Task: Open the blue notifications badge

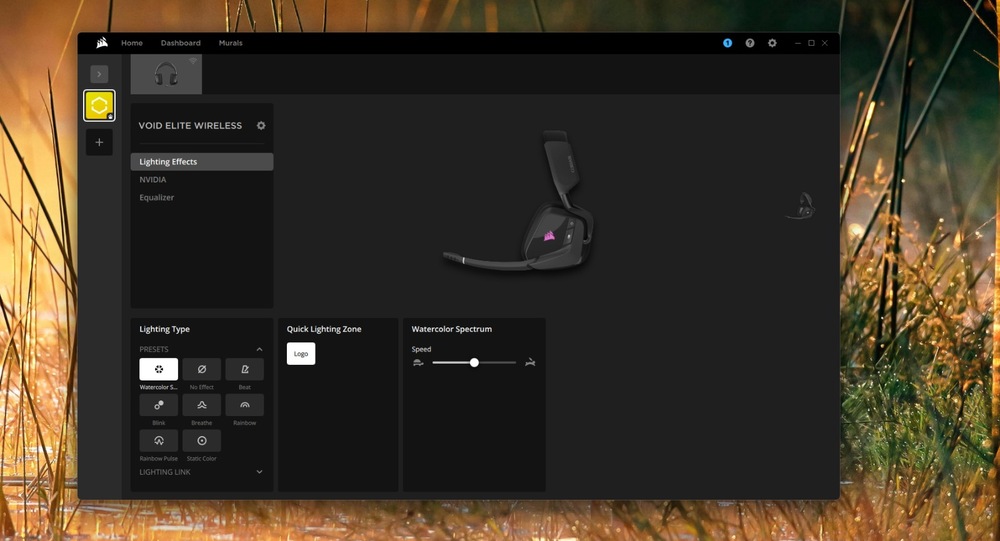Action: pyautogui.click(x=727, y=43)
